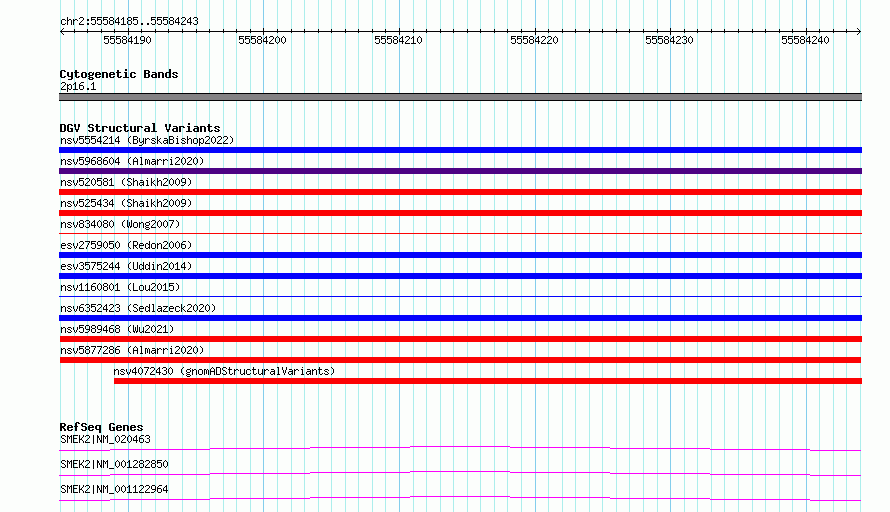The height and width of the screenshot is (512, 890).
Task: Select variant label nsv834080 (Wong2007)
Action: [120, 224]
